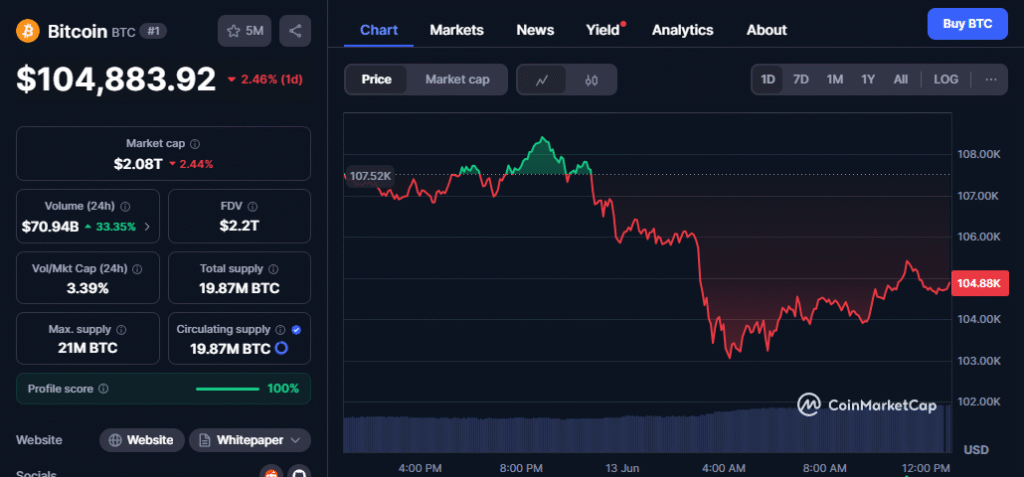Add Bitcoin to watchlist with star button
Screen dimensions: 1024x477
[244, 31]
